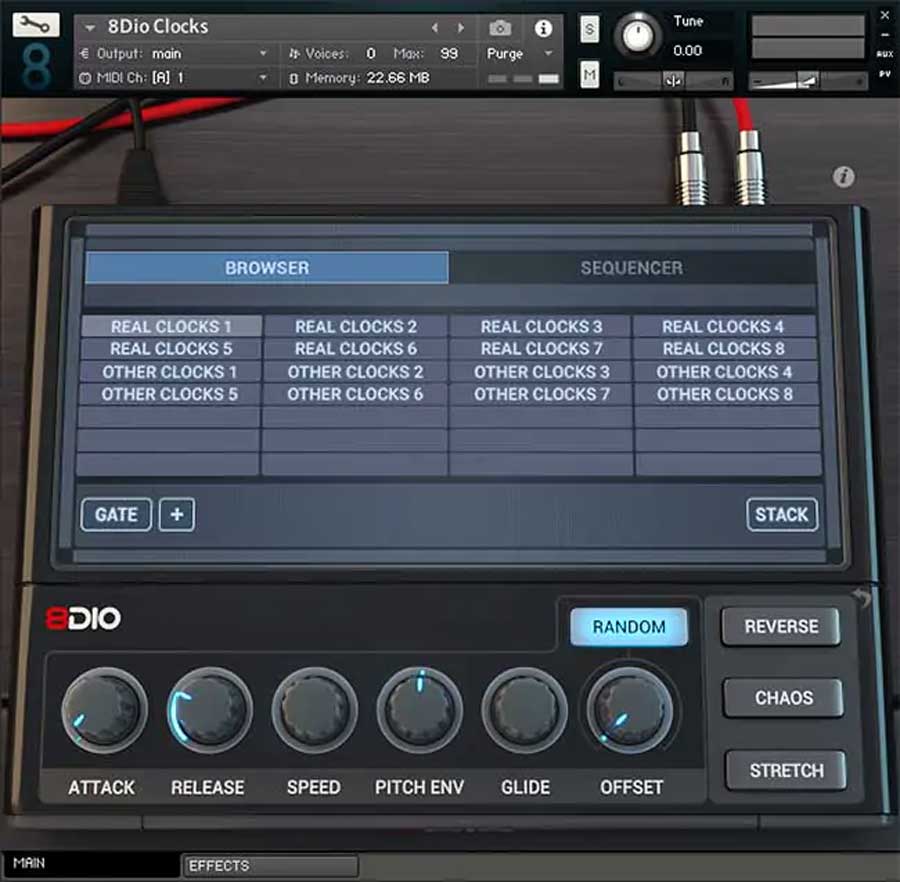The height and width of the screenshot is (882, 900).
Task: Click the output routing icon
Action: click(84, 53)
